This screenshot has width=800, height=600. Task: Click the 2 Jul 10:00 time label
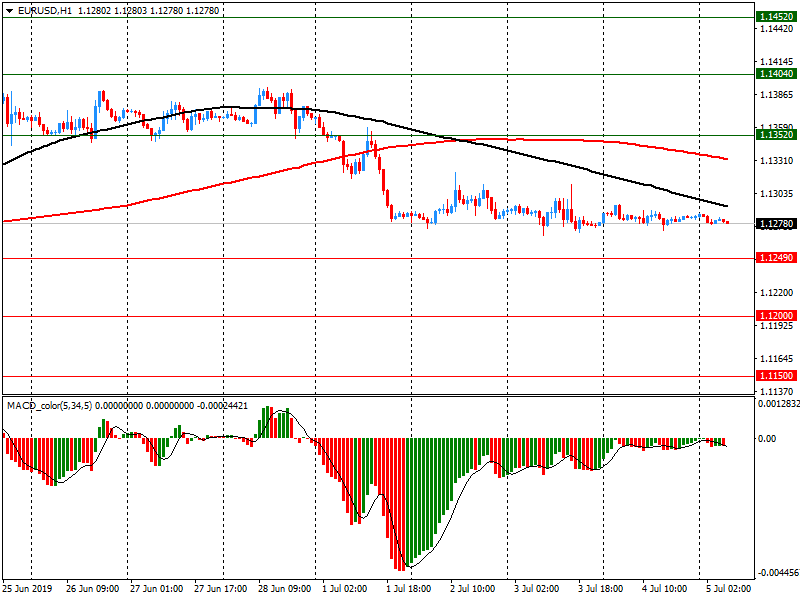tap(472, 589)
